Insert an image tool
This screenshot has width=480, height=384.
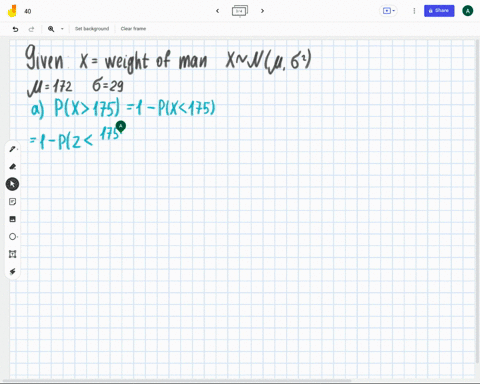(12, 219)
